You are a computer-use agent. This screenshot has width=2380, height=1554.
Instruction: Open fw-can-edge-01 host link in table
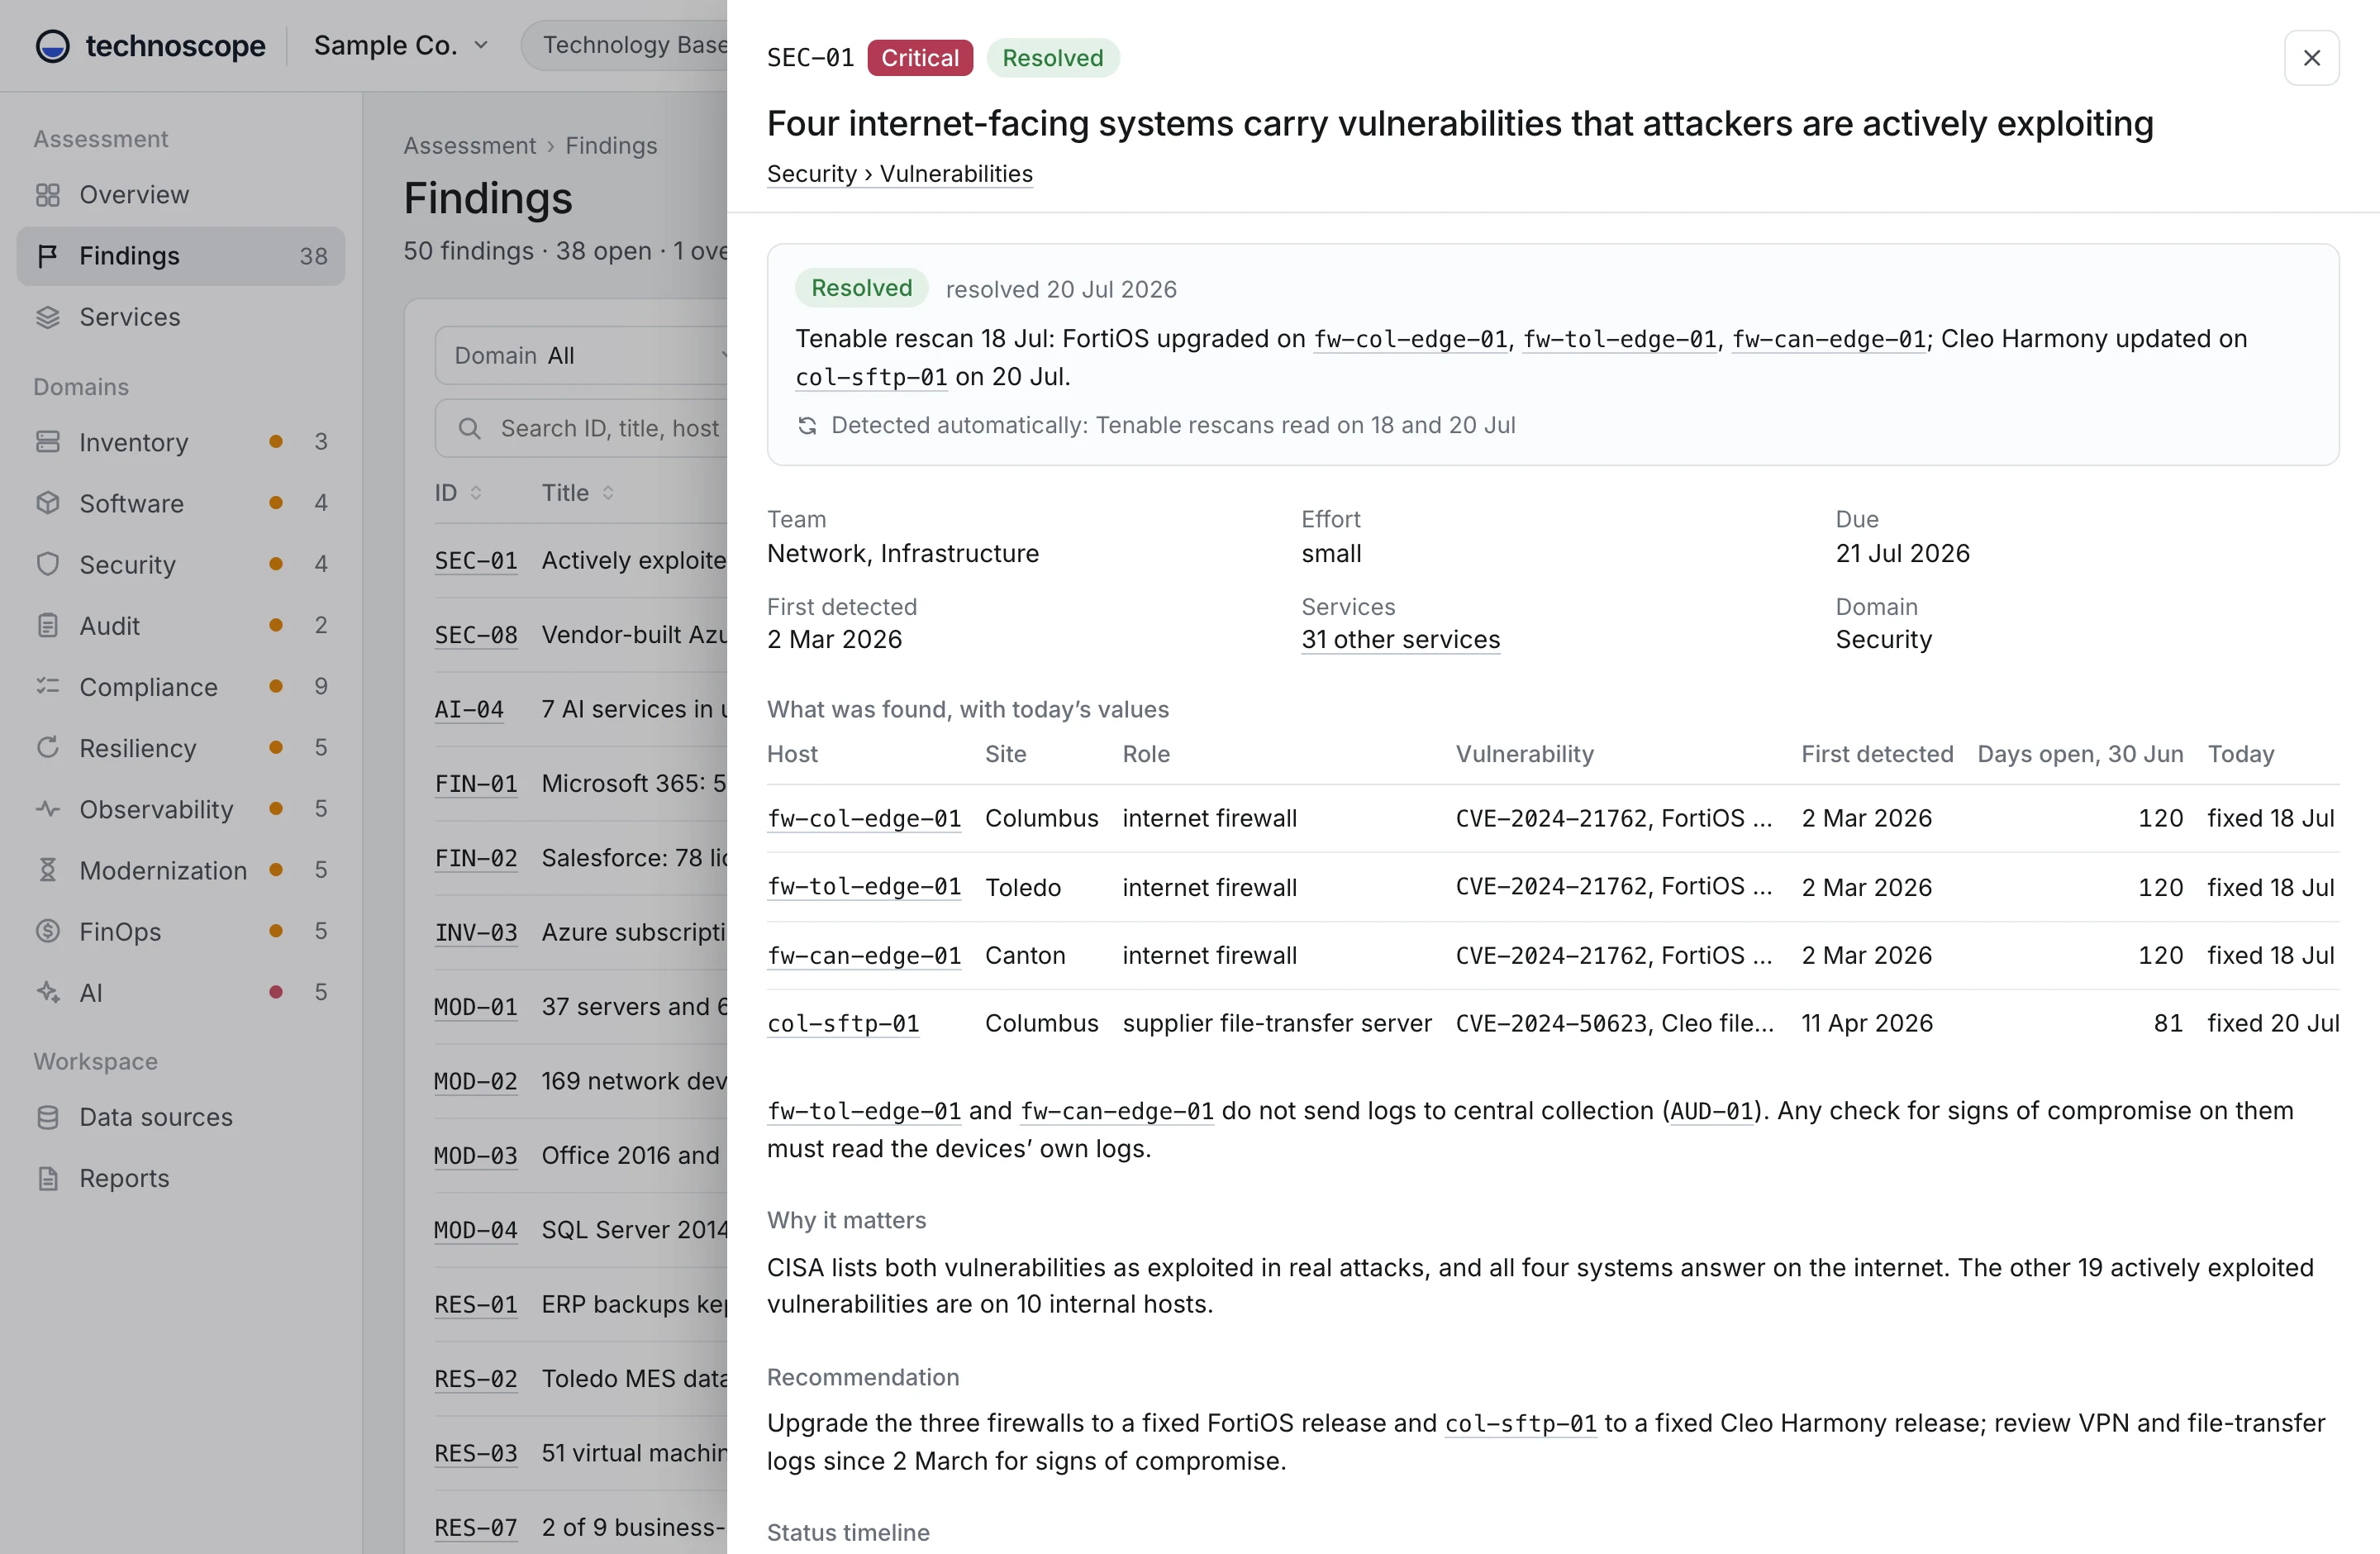(864, 956)
